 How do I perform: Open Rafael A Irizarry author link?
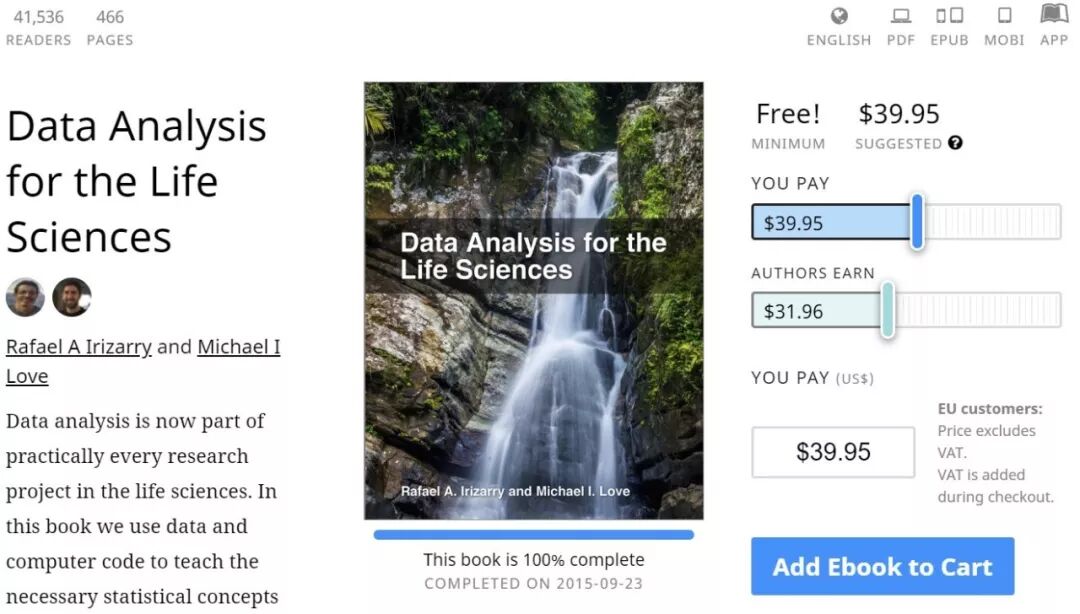click(x=79, y=347)
